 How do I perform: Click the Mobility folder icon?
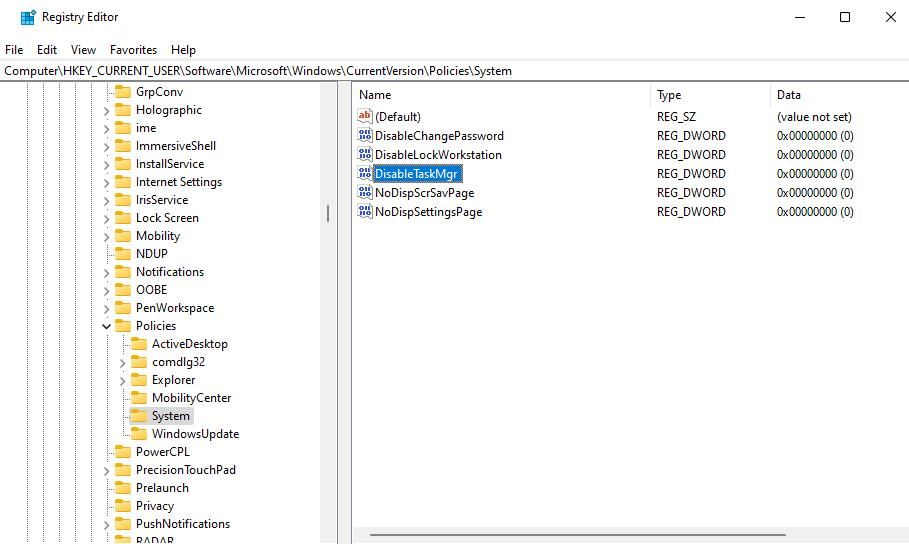(x=123, y=235)
